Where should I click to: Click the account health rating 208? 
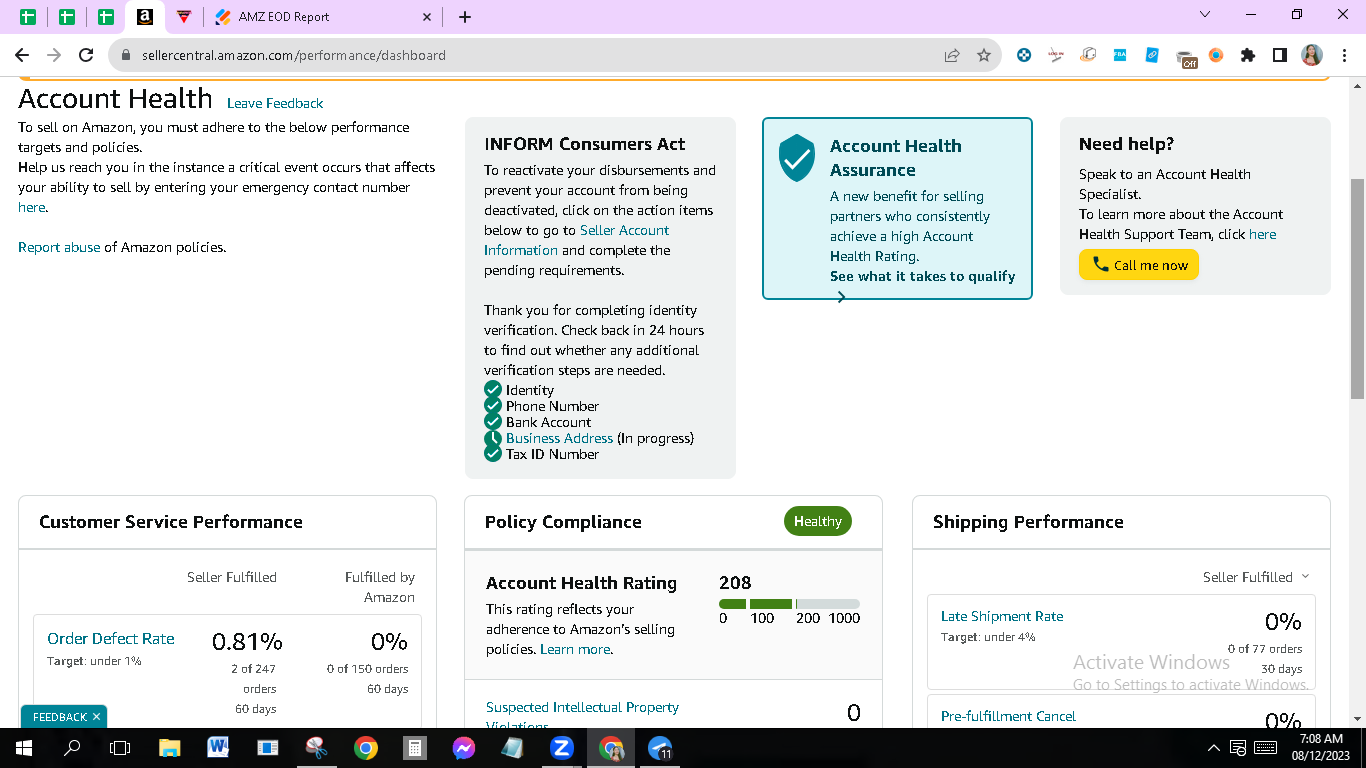(735, 582)
